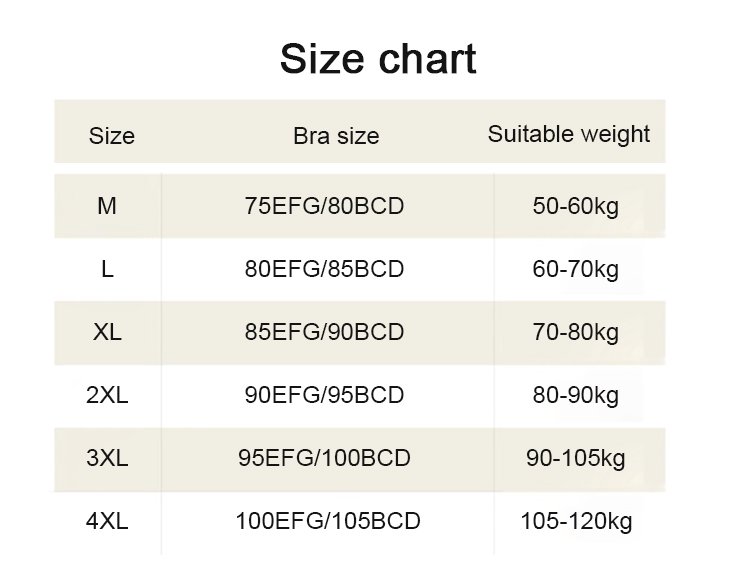Select the size 'M' cell
The width and height of the screenshot is (750, 571).
click(x=107, y=207)
